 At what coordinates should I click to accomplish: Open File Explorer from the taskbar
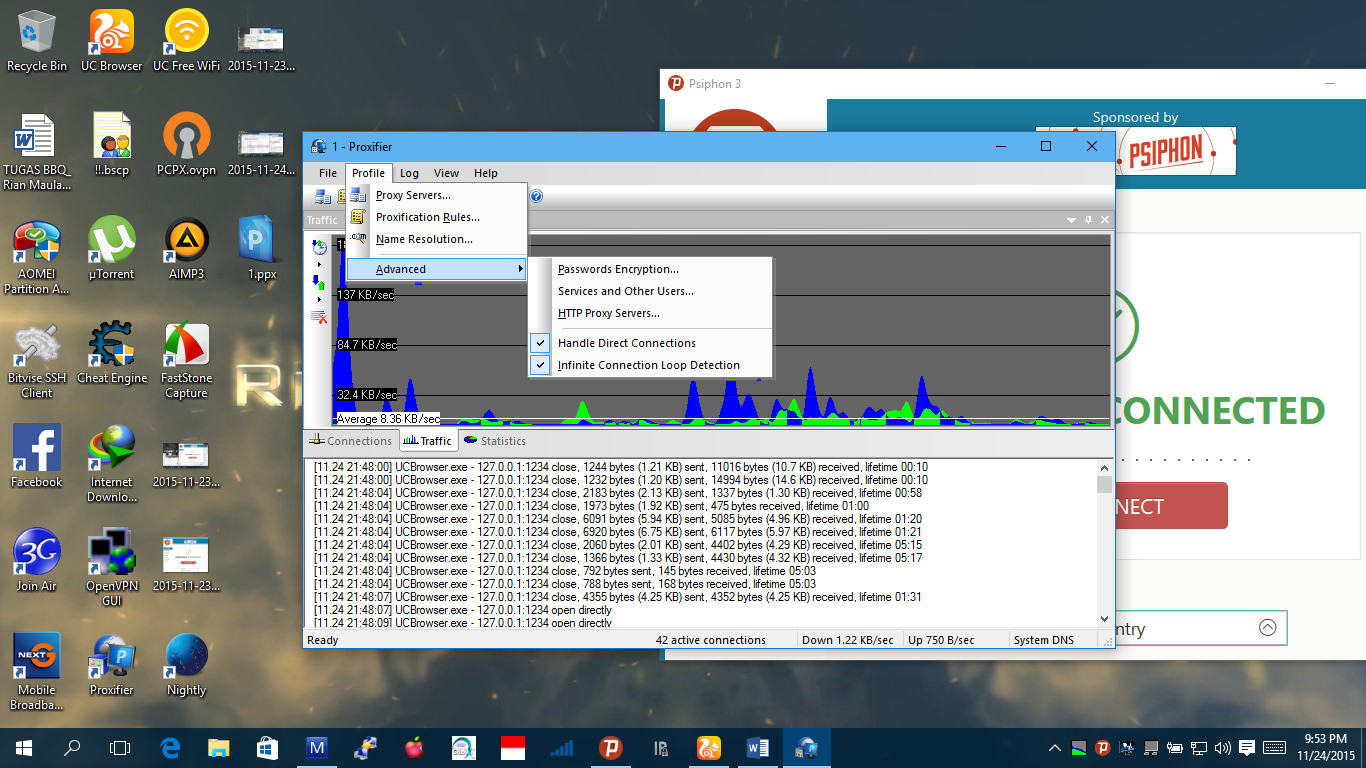219,748
